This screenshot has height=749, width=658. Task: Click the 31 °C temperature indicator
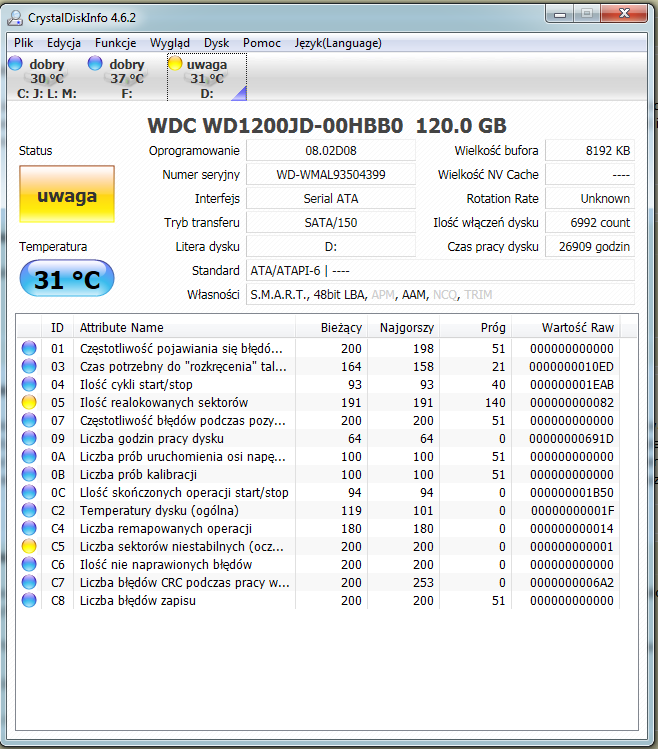pos(67,278)
